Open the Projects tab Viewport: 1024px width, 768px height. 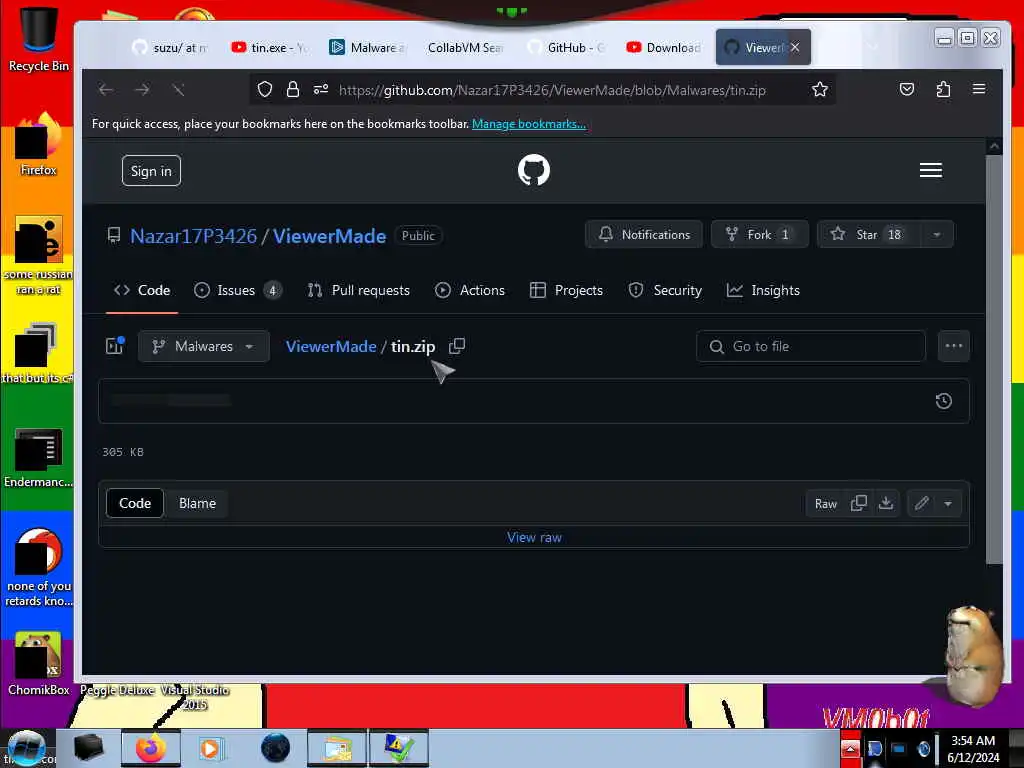pos(567,290)
